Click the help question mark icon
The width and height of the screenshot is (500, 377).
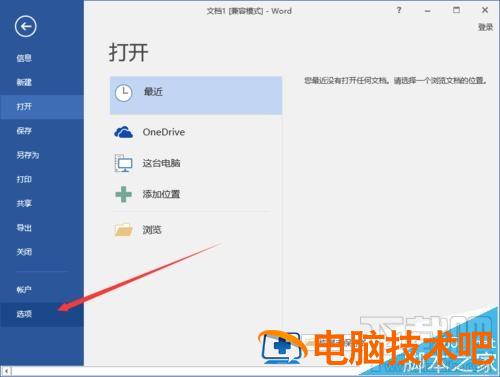coord(399,10)
